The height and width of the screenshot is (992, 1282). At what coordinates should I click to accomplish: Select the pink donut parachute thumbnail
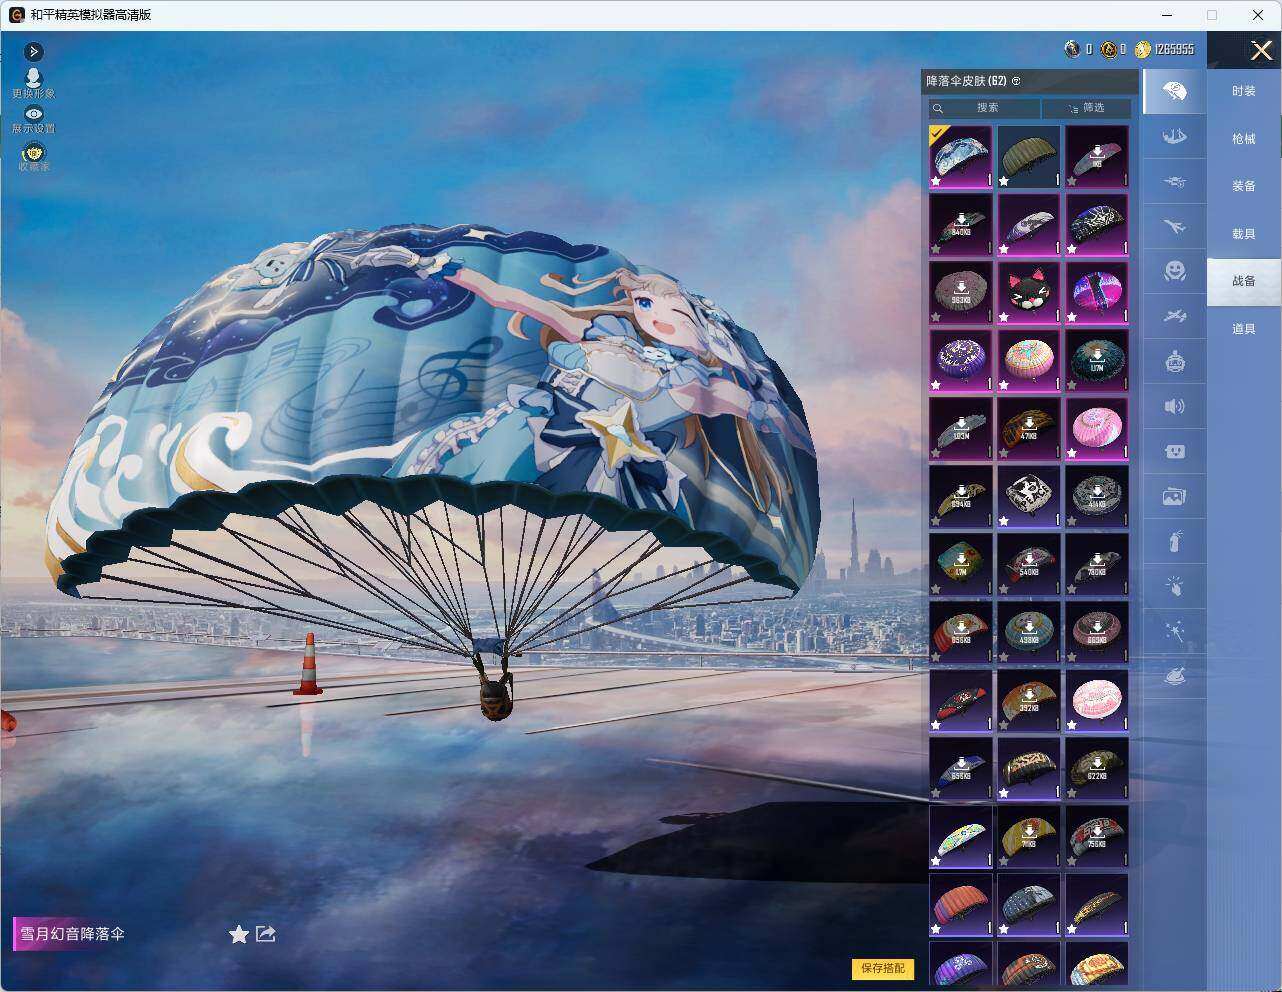point(1097,429)
